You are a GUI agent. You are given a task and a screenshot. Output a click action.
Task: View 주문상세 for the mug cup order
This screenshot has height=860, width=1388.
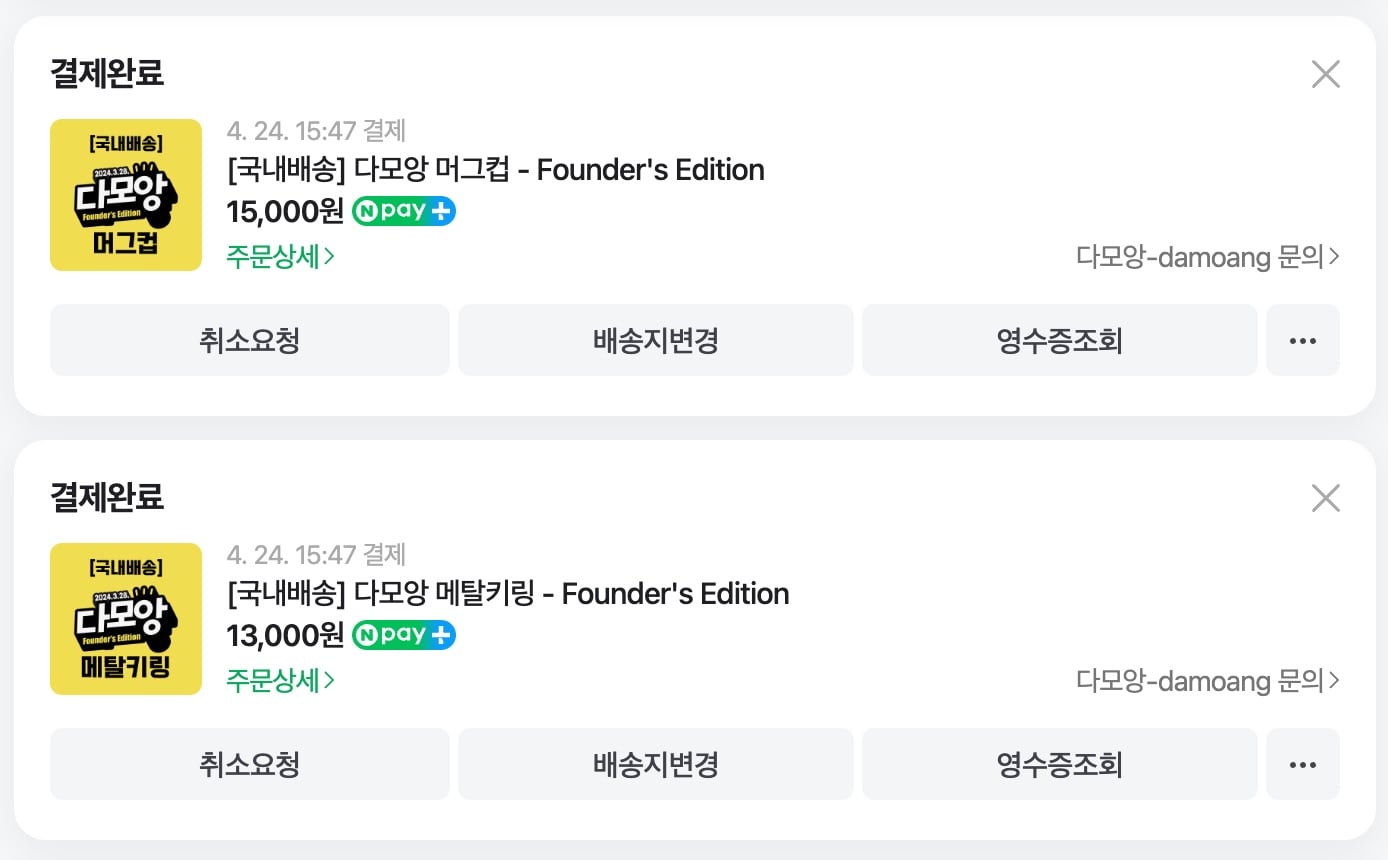tap(280, 257)
